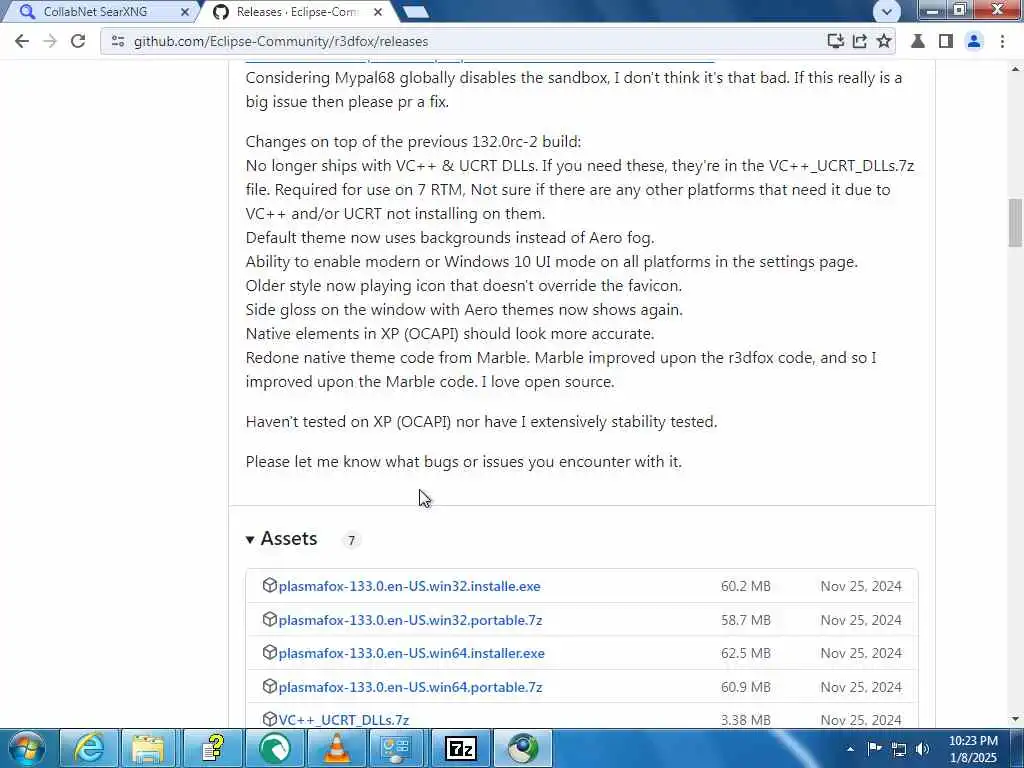
Task: Toggle the side panel icon
Action: (945, 41)
